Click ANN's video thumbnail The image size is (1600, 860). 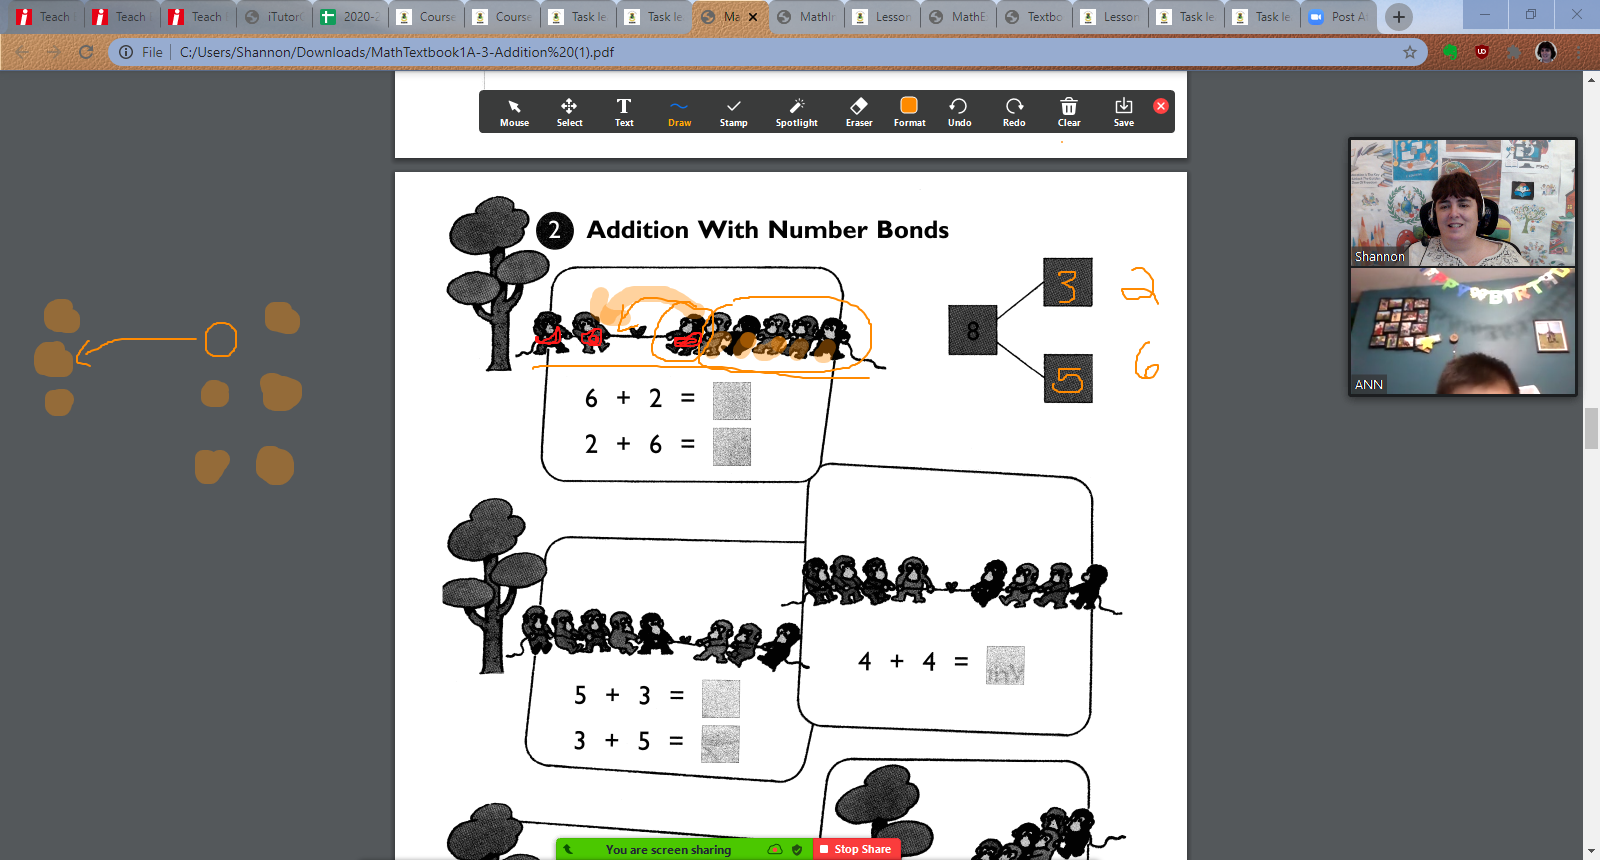pos(1462,331)
